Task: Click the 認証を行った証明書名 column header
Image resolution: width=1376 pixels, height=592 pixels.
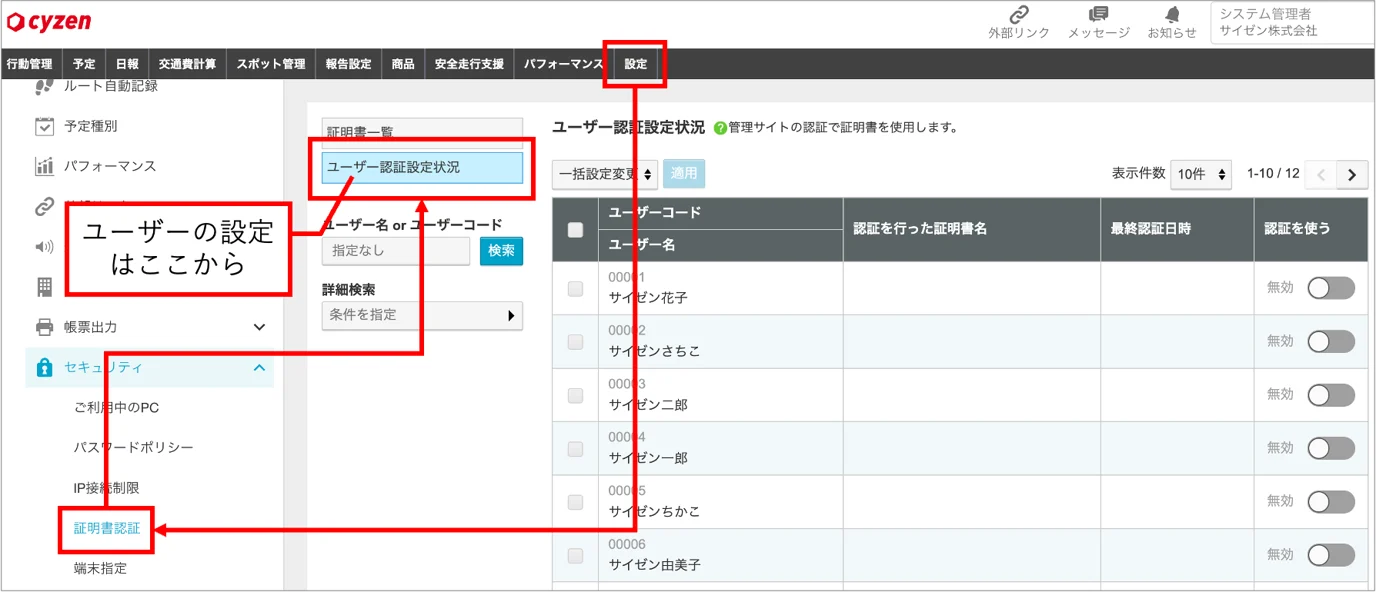Action: pos(971,229)
